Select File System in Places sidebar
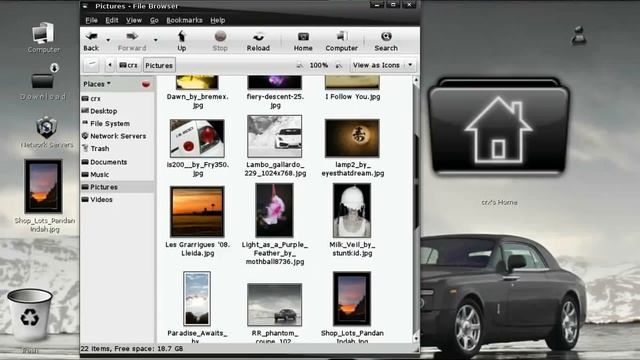Viewport: 640px width, 360px height. (118, 124)
